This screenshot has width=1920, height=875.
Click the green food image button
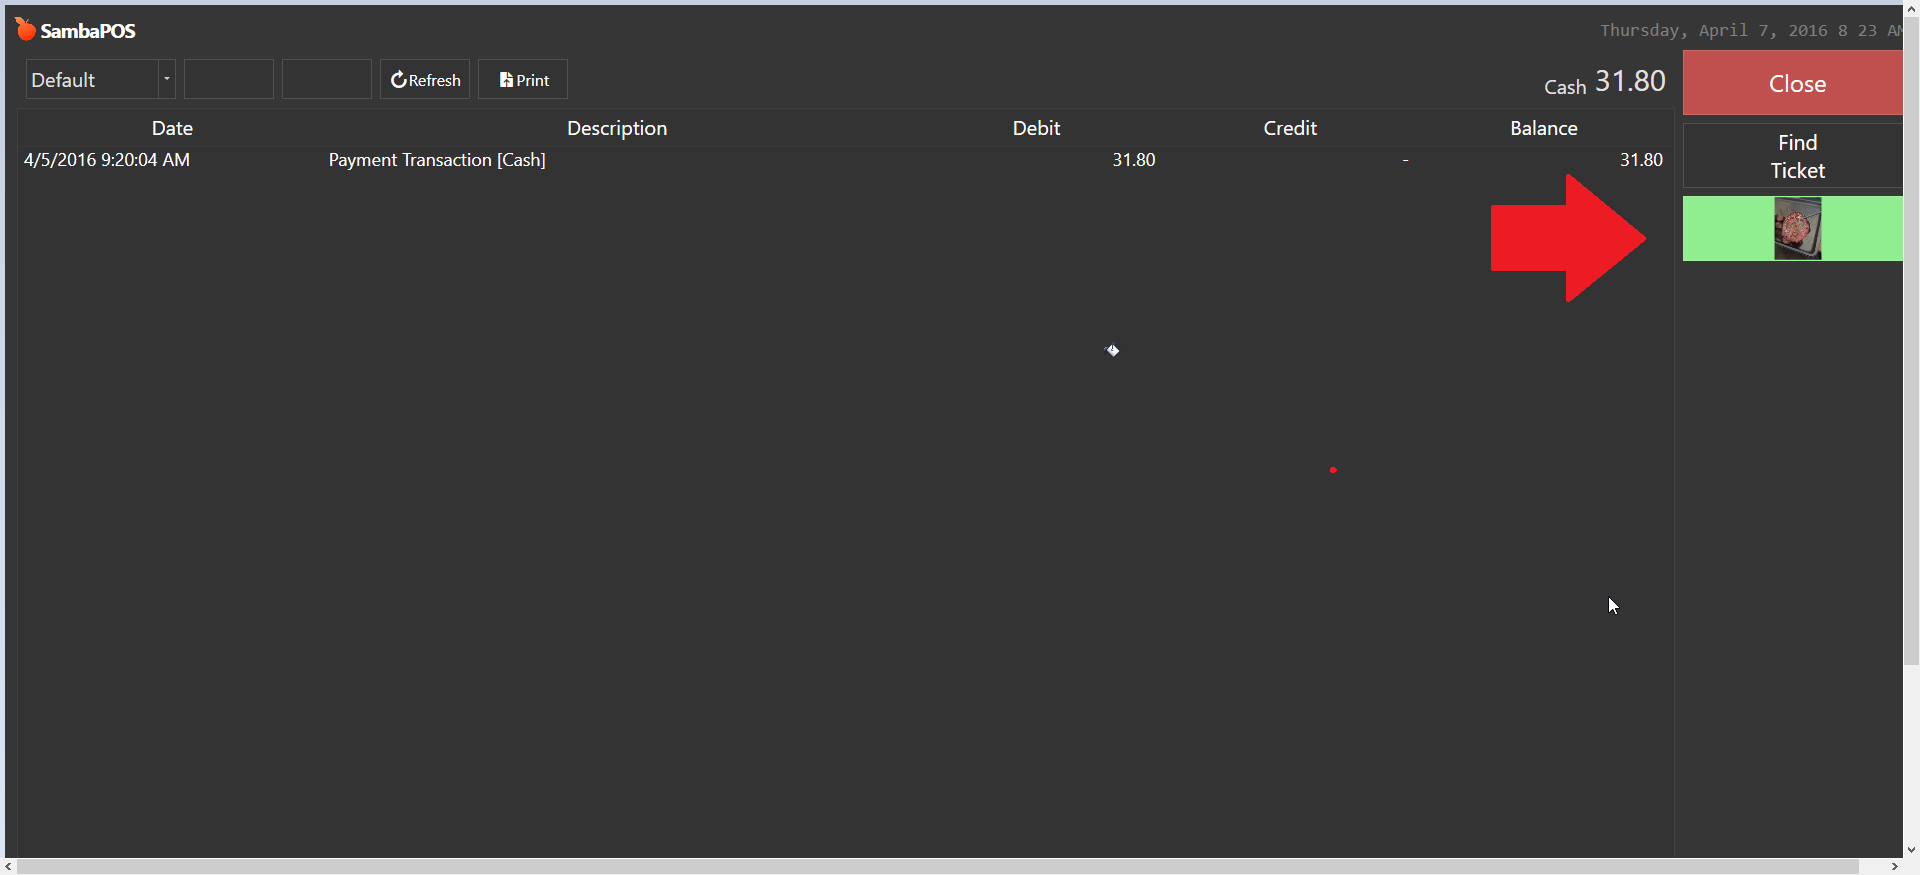[1796, 229]
